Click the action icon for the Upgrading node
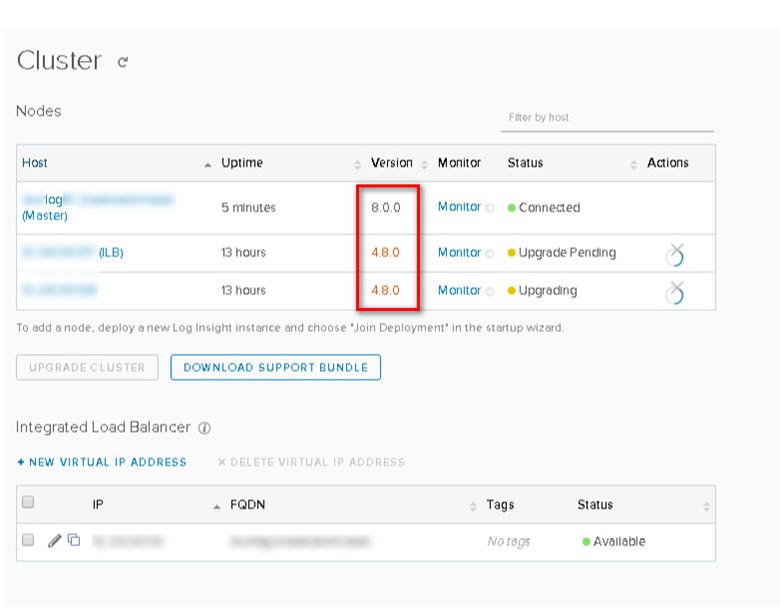This screenshot has width=780, height=615. click(676, 291)
